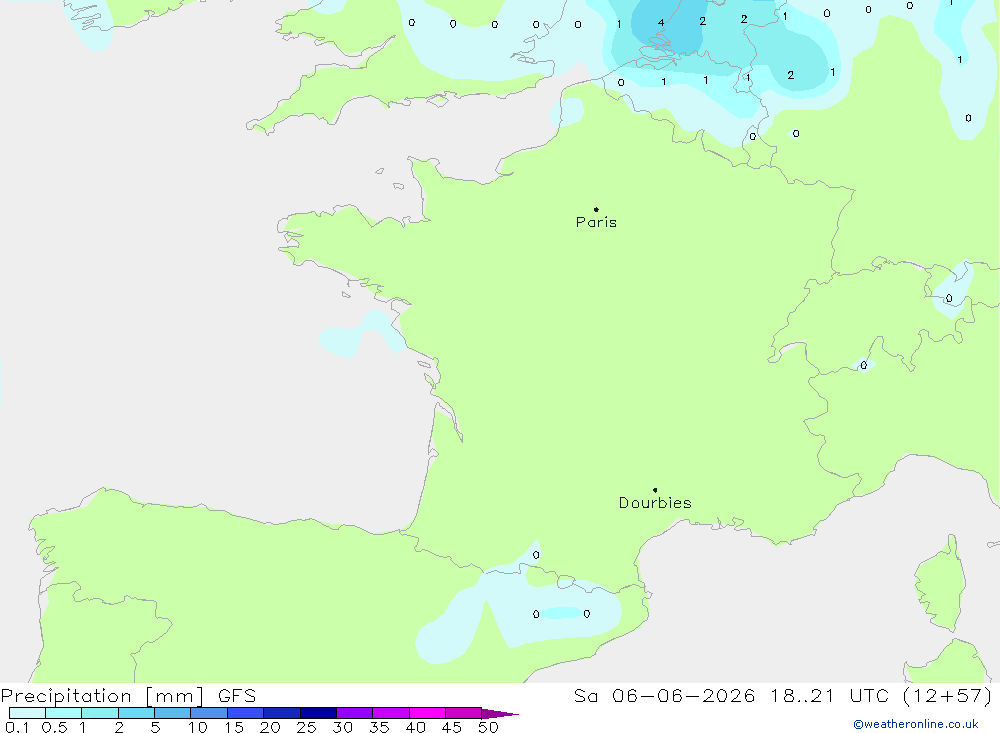Click the 10 to 15 mm legend swatch
This screenshot has height=733, width=1000.
(209, 713)
